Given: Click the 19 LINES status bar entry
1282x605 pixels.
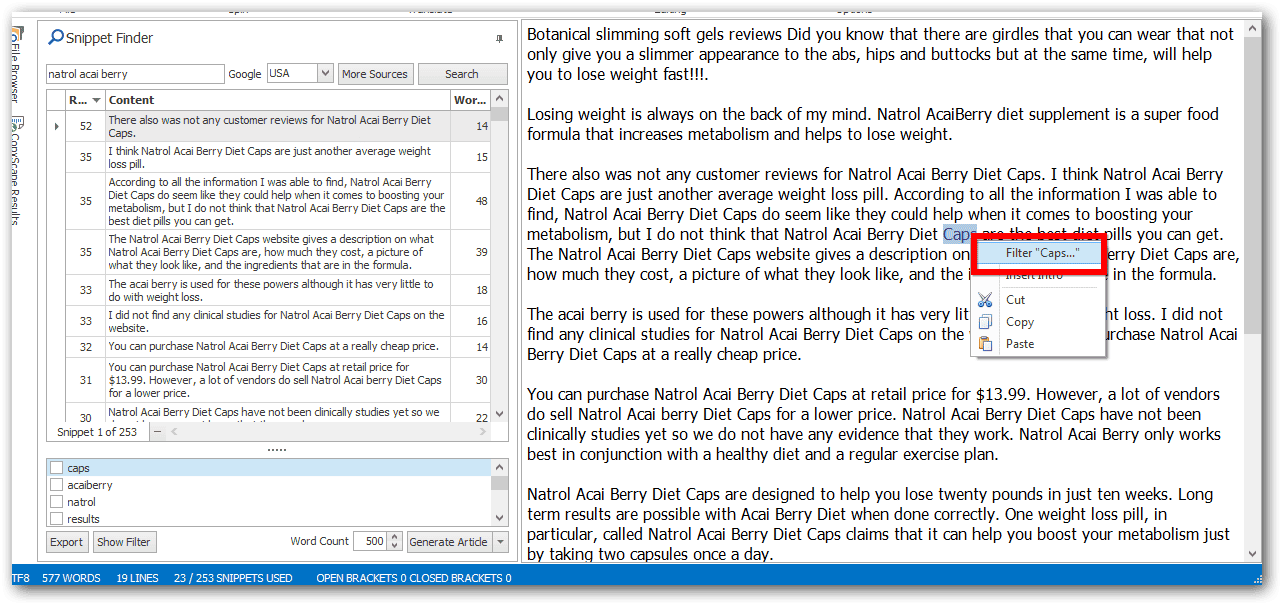Looking at the screenshot, I should pos(137,578).
